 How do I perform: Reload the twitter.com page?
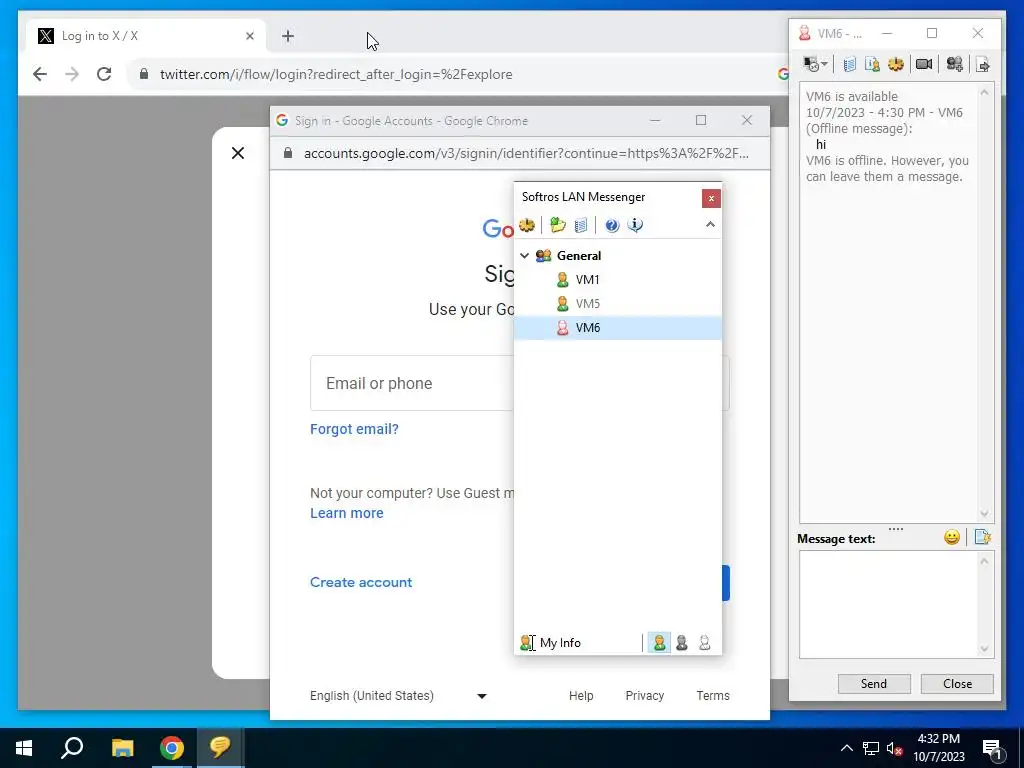click(104, 74)
